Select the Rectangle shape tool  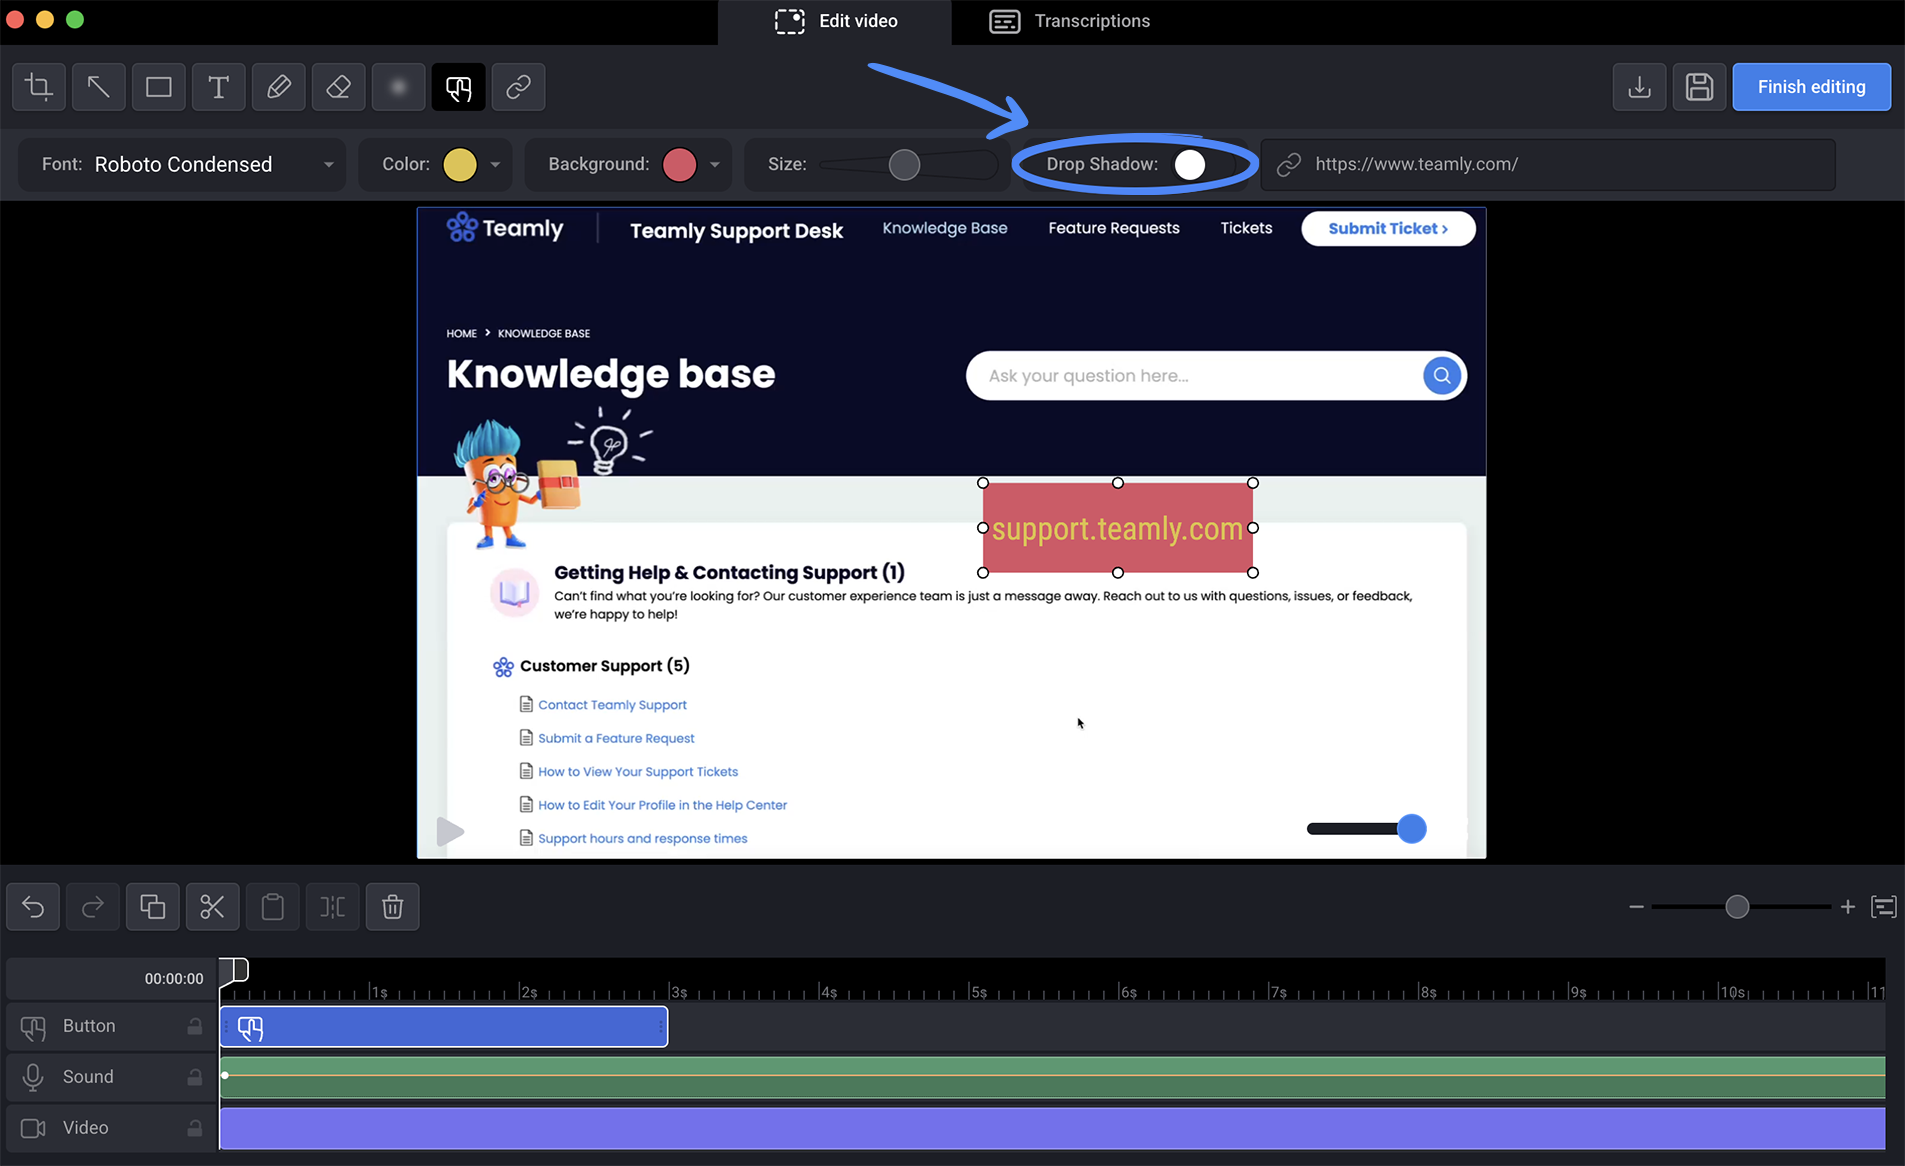[x=159, y=87]
